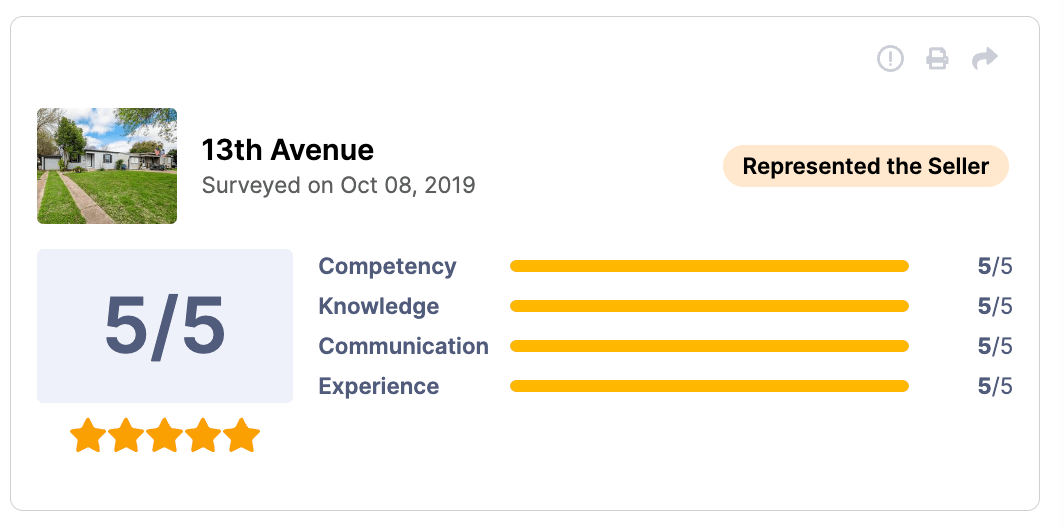Viewport: 1064px width, 530px height.
Task: Click the Competency rating bar
Action: pyautogui.click(x=709, y=266)
